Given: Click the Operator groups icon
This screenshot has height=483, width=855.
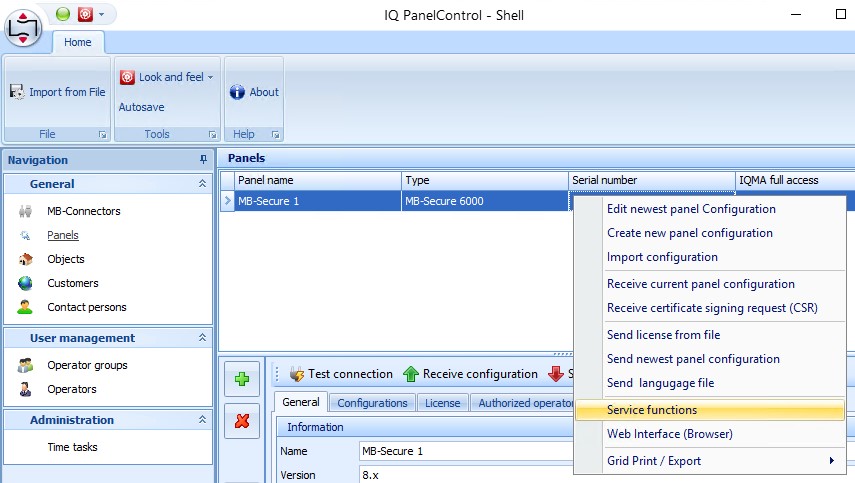Looking at the screenshot, I should pyautogui.click(x=25, y=365).
